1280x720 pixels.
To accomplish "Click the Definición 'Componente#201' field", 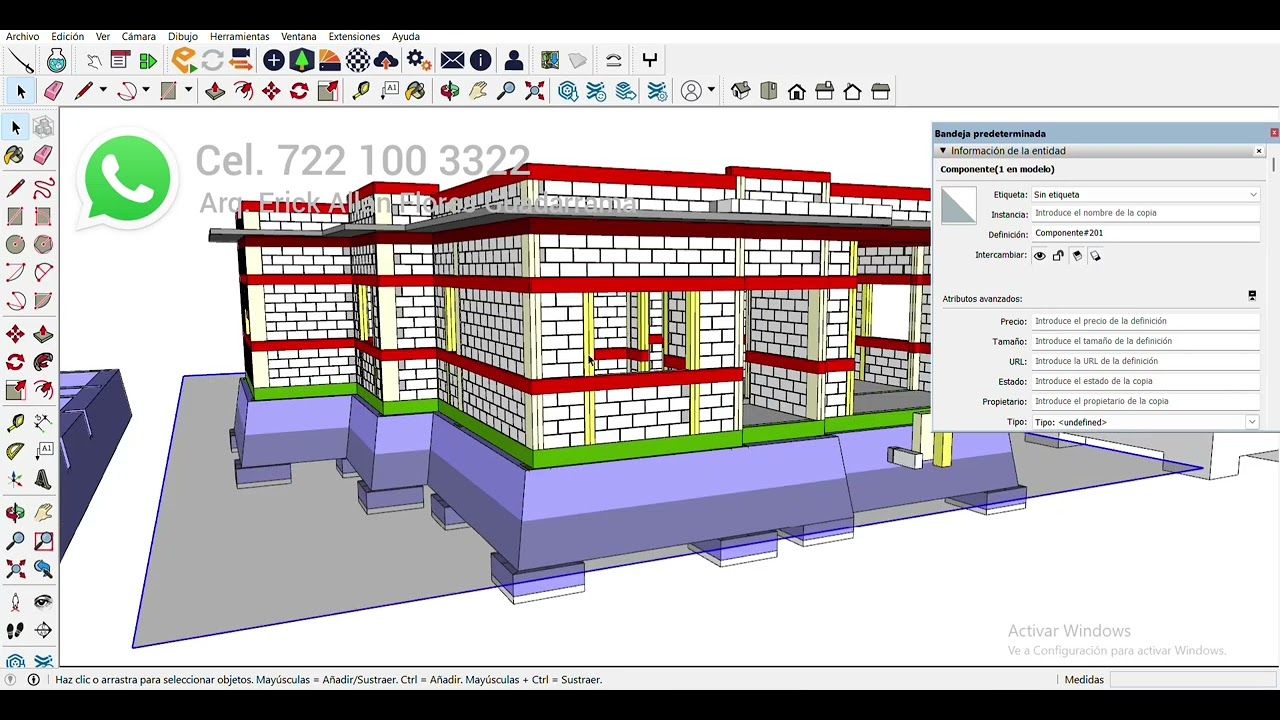I will [1145, 233].
